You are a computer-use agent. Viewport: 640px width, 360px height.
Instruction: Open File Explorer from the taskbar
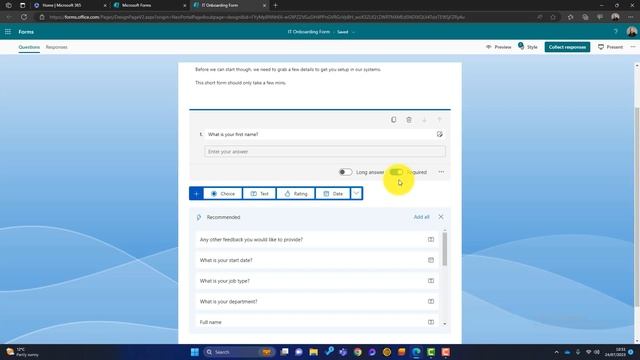(313, 352)
